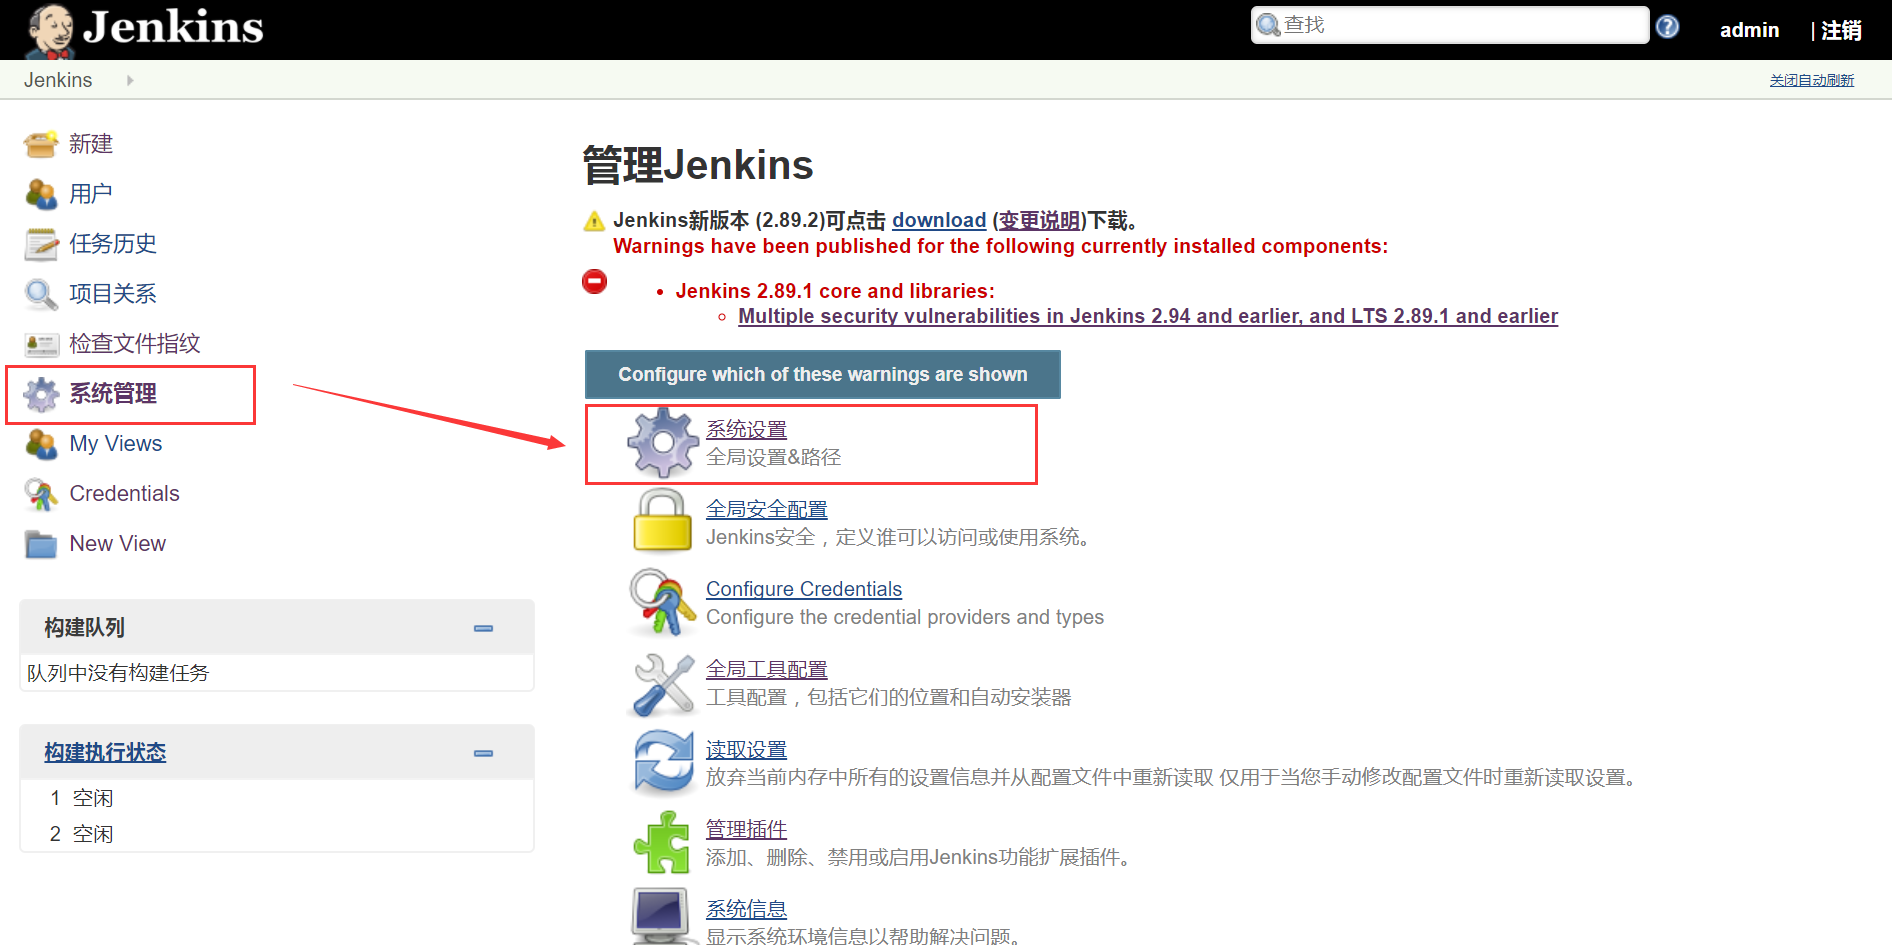This screenshot has height=945, width=1892.
Task: Click the red stop warning icon
Action: (594, 282)
